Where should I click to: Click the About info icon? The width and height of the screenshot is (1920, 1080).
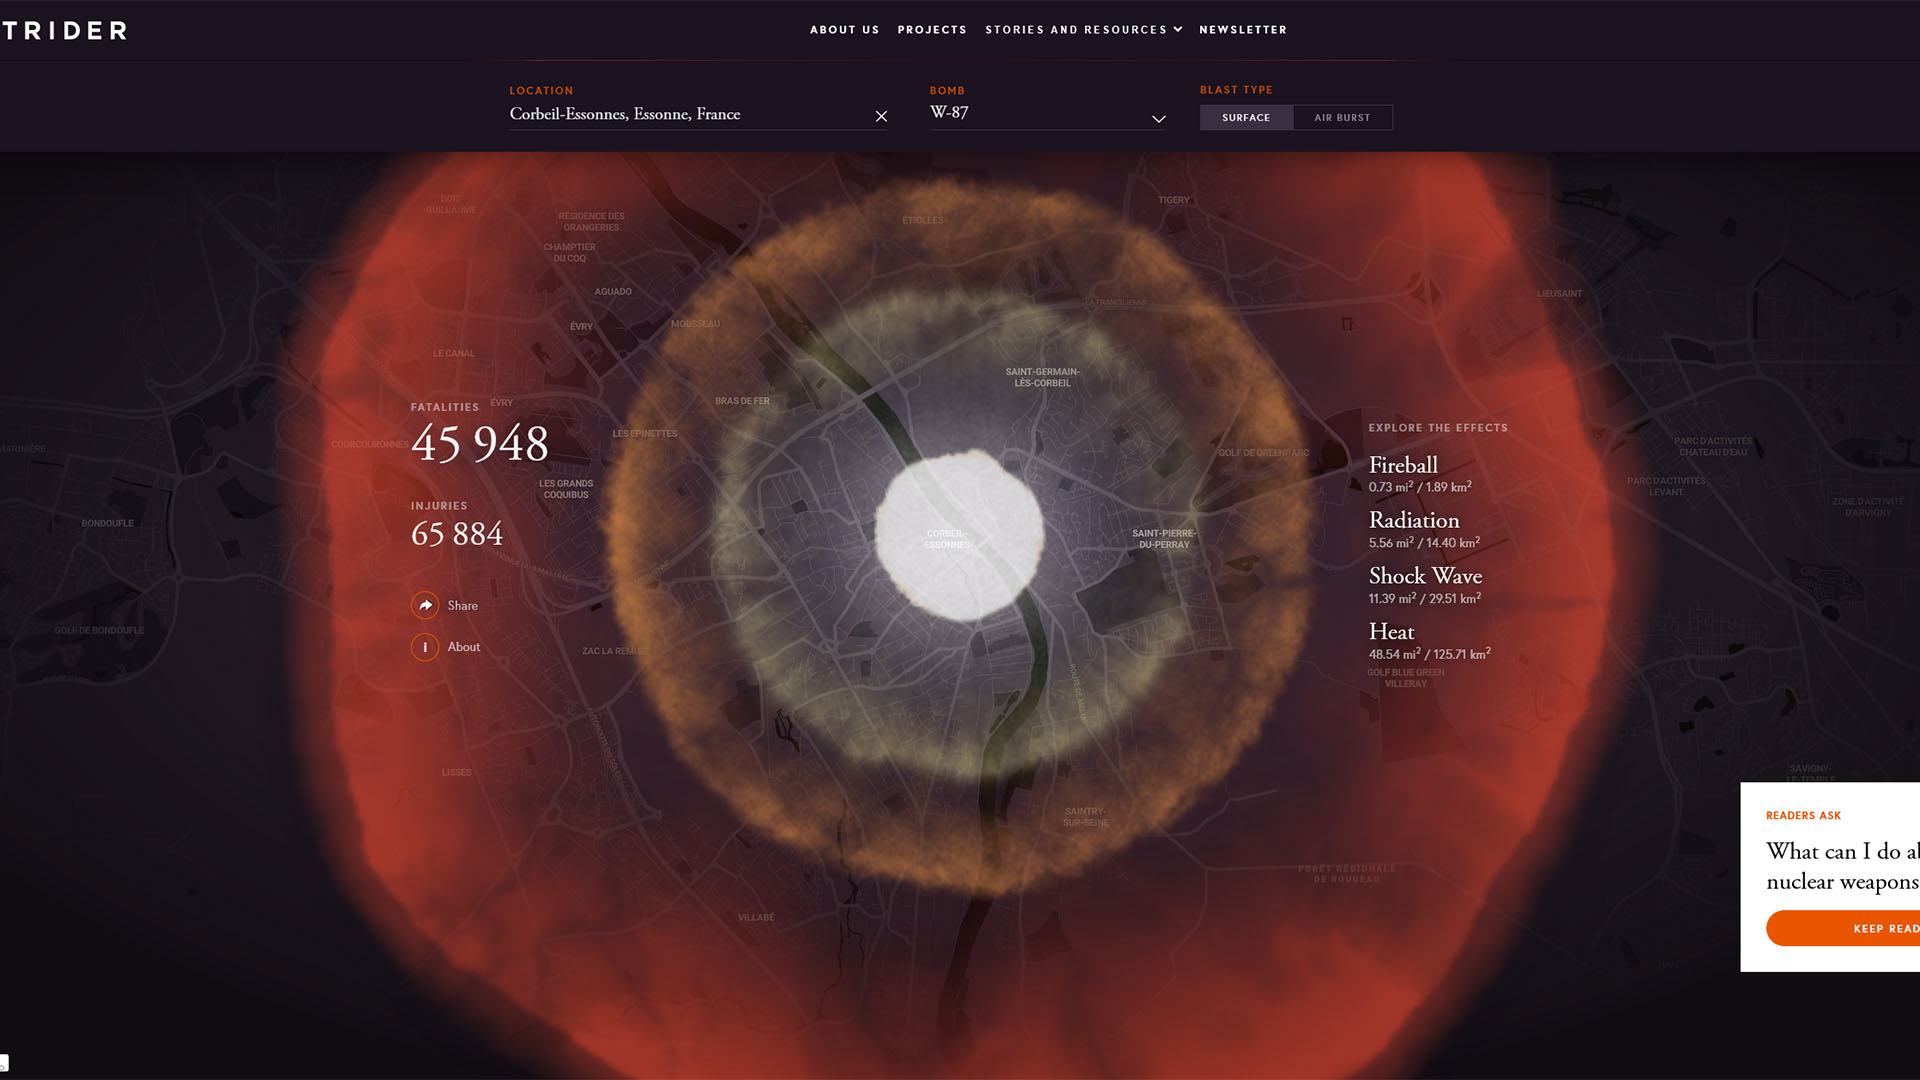coord(425,647)
